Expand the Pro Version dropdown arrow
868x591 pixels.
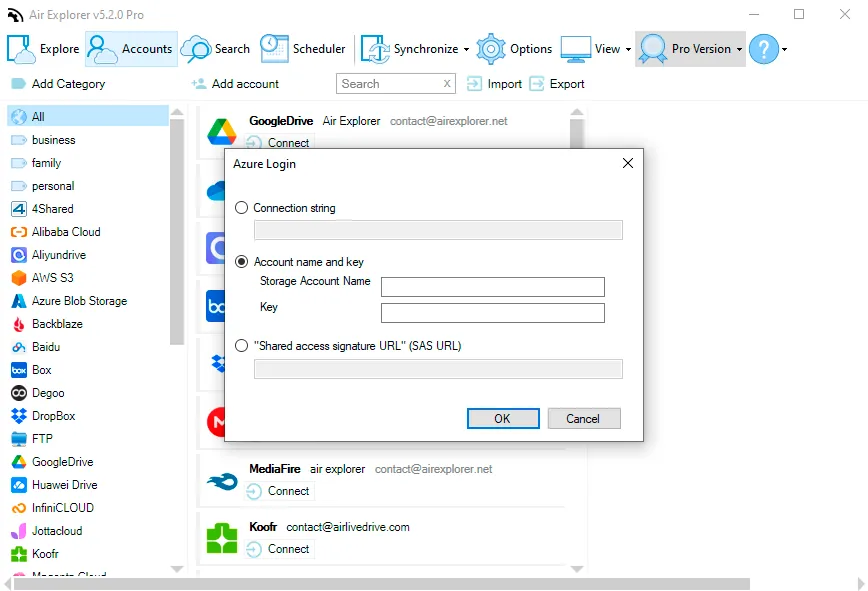739,49
